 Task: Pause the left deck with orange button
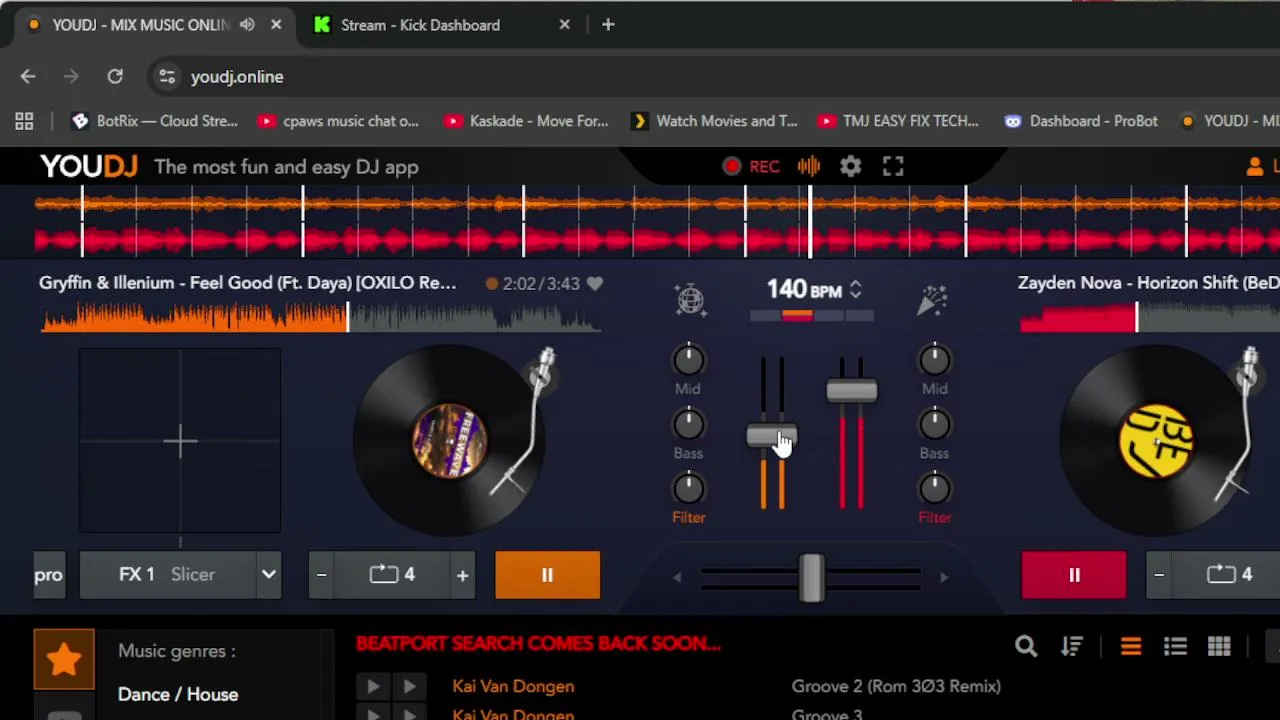(547, 575)
